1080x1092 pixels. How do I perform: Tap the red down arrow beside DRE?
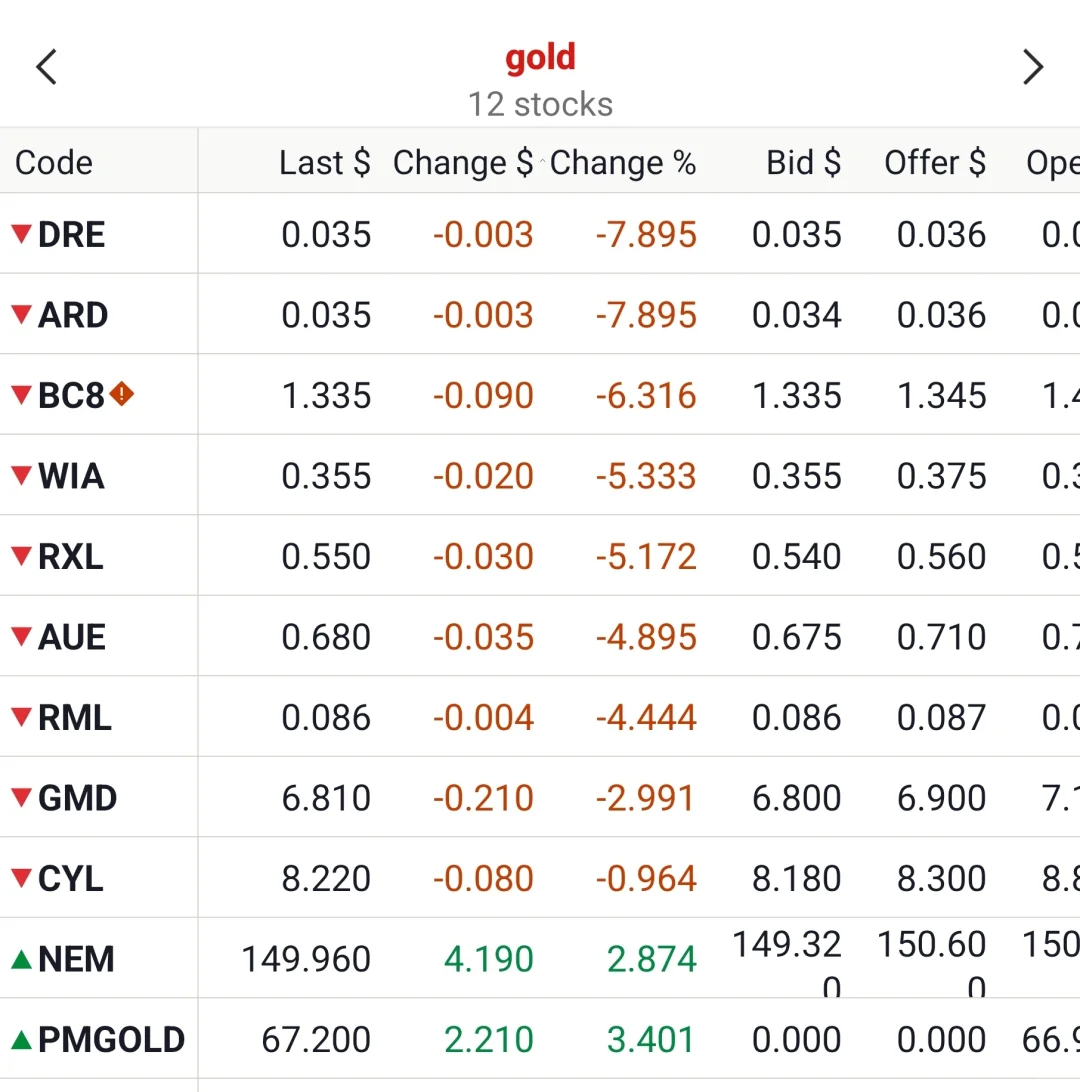22,234
